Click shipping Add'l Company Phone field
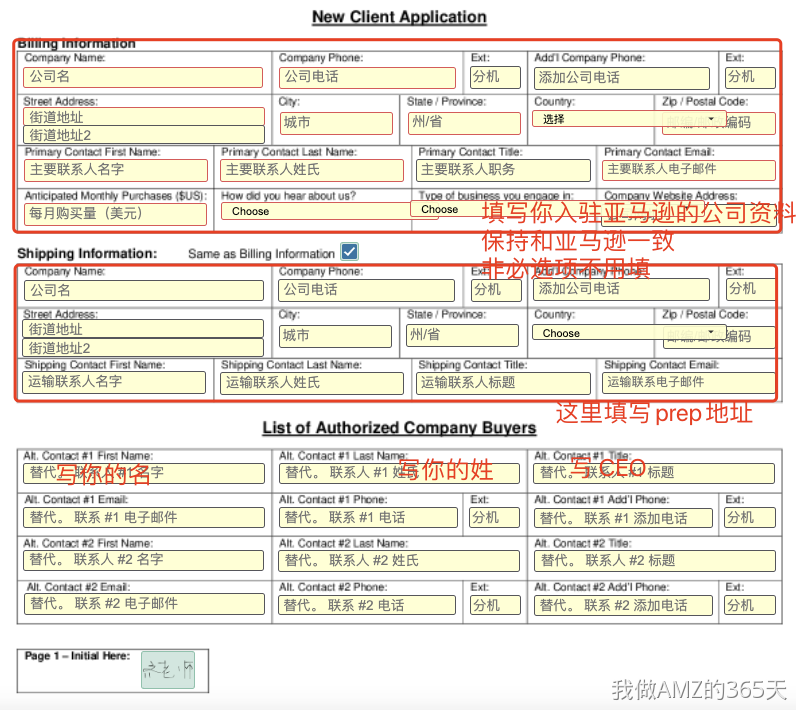Screen dimensions: 796x710 point(621,289)
